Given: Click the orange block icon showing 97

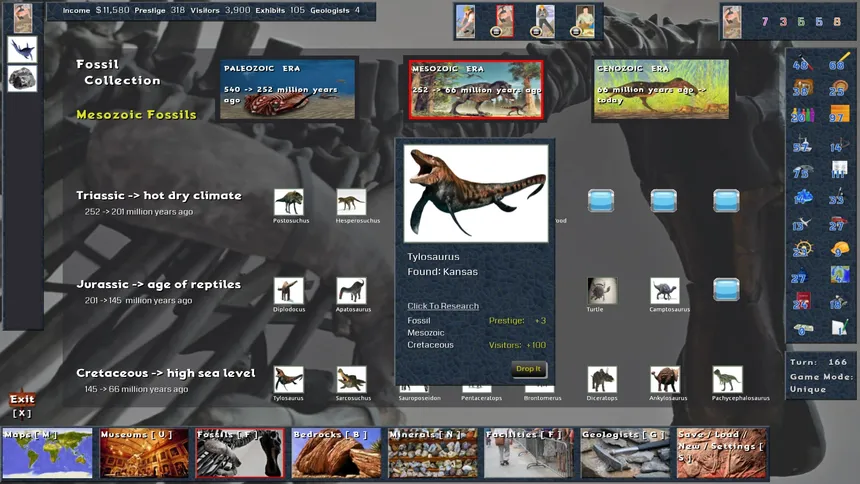Looking at the screenshot, I should point(839,114).
